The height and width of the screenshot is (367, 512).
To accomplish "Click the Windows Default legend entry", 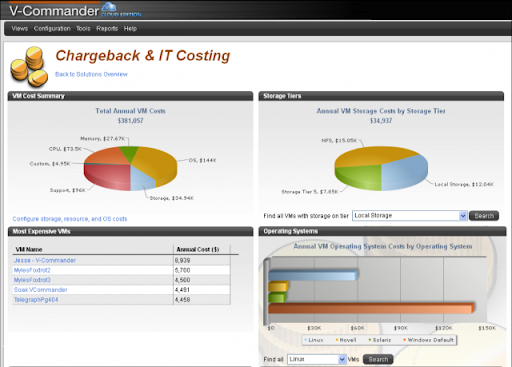I will pyautogui.click(x=428, y=340).
